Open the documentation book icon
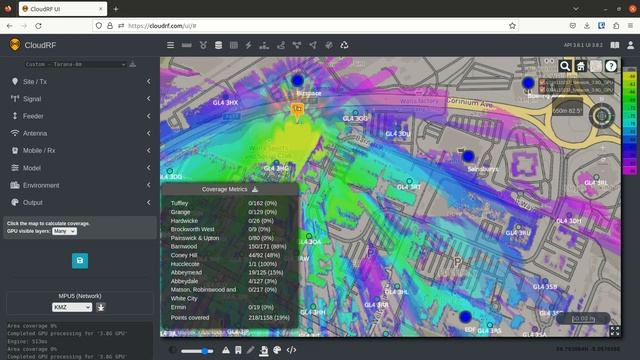 click(615, 45)
